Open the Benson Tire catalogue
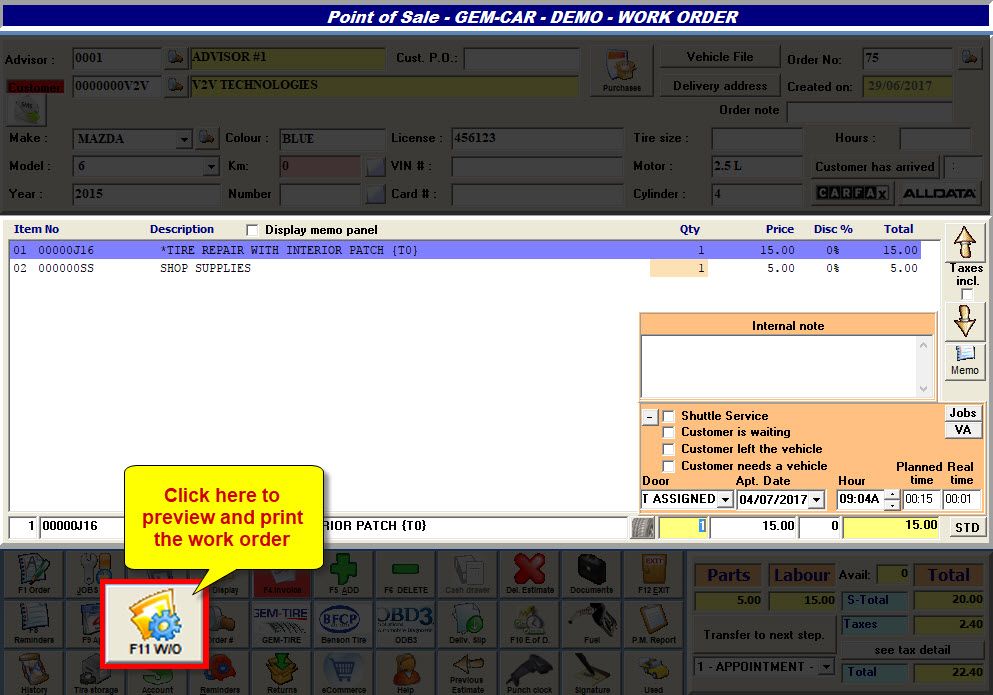Screen dimensions: 993x695 click(344, 624)
